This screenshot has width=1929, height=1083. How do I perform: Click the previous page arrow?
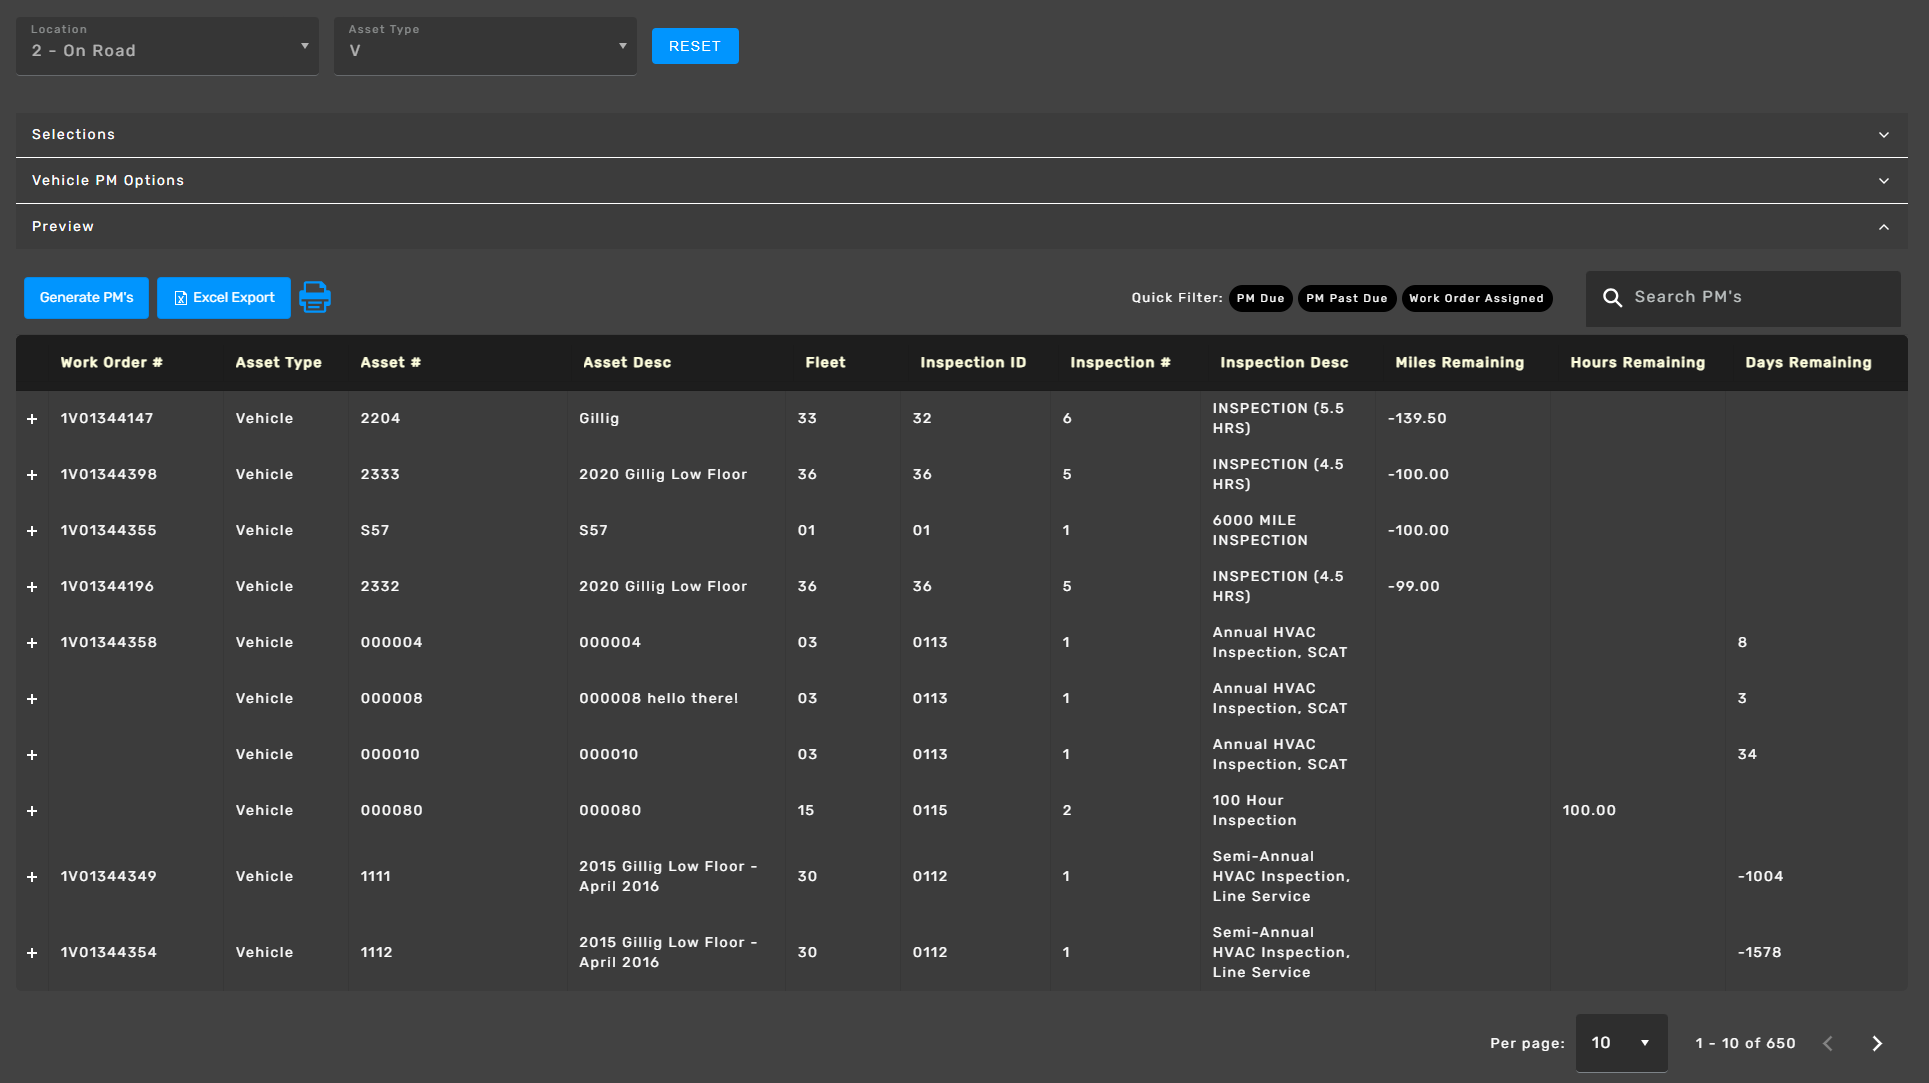pyautogui.click(x=1828, y=1043)
